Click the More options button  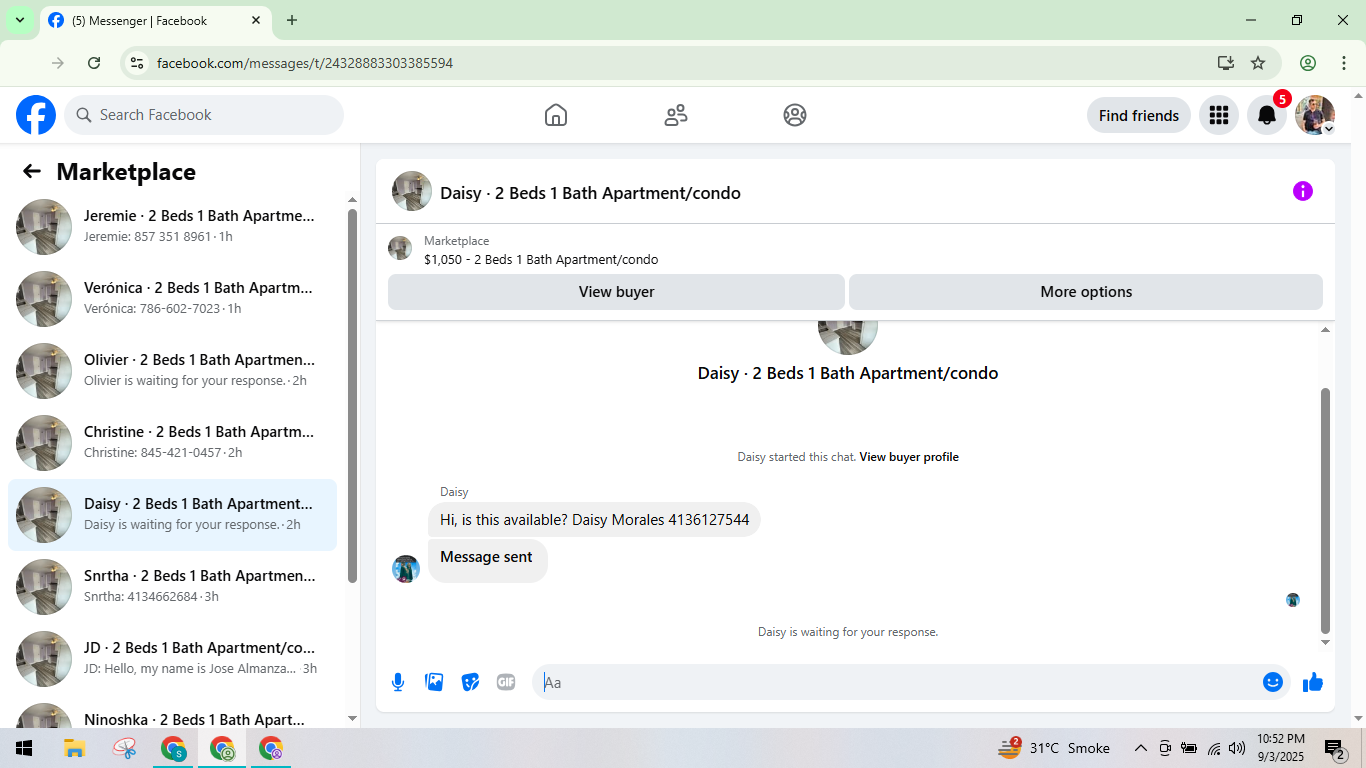1086,292
